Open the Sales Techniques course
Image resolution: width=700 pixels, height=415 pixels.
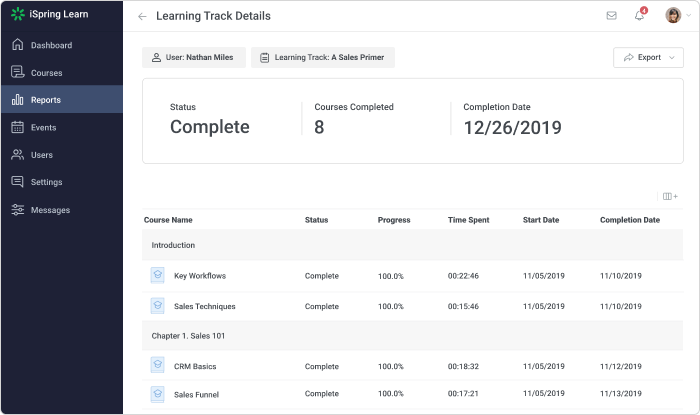(x=204, y=306)
